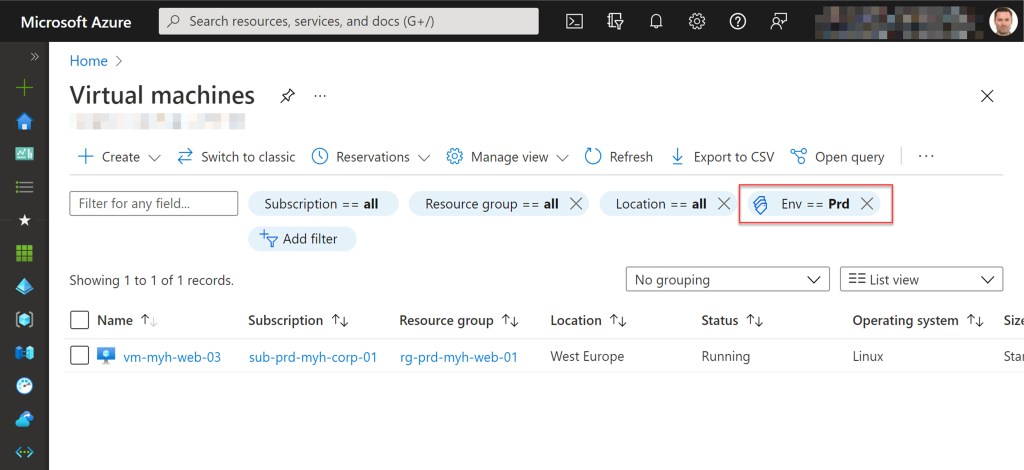Screen dimensions: 1024x470
Task: Toggle the select-all checkbox beside Name
Action: pos(80,321)
